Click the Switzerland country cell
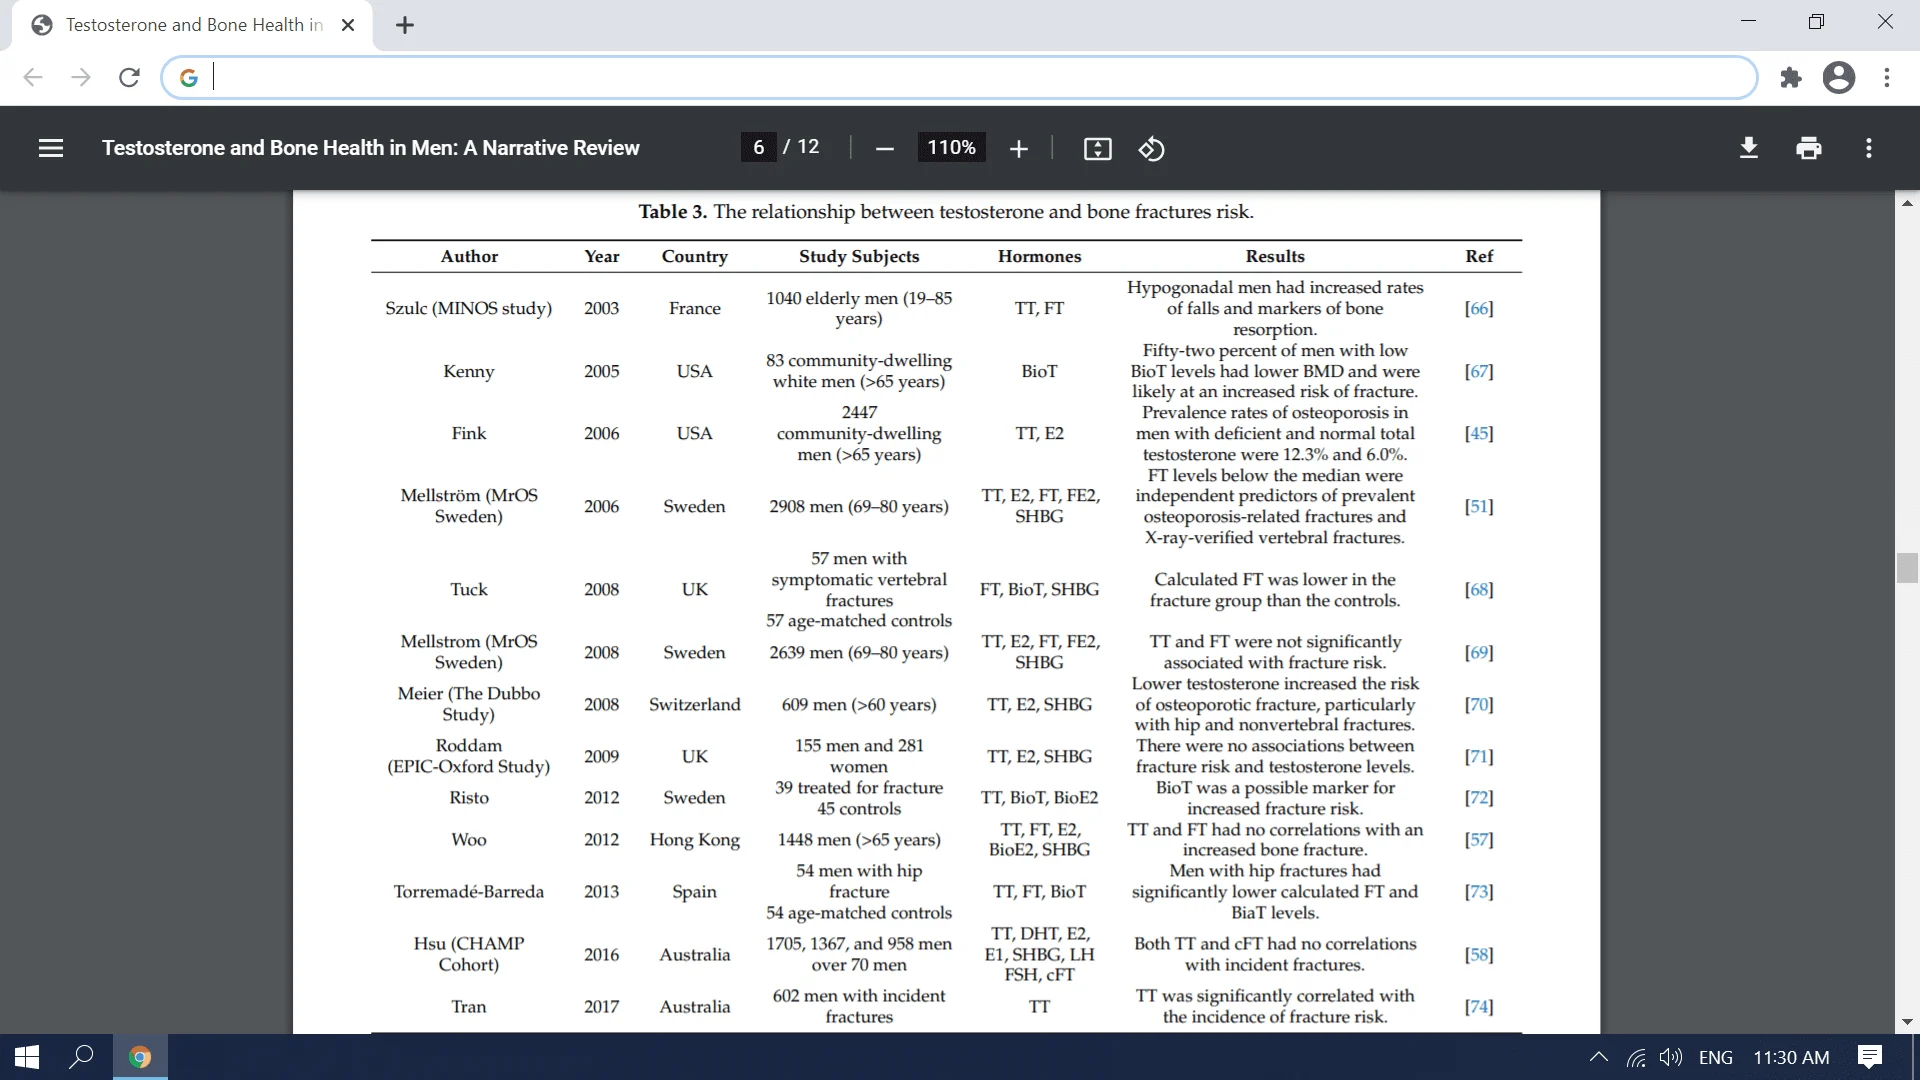Viewport: 1920px width, 1080px height. (x=694, y=704)
